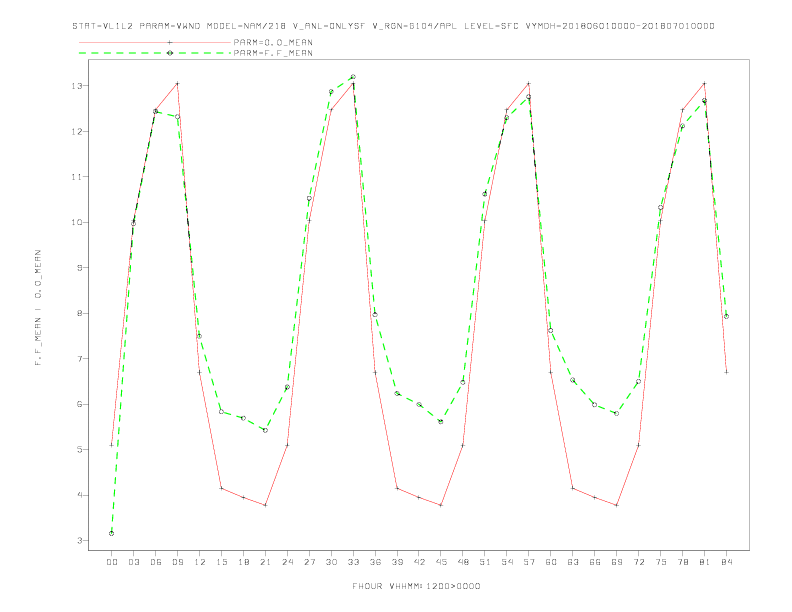
Task: Select the PARM=F.F_MEAN legend label
Action: 273,53
